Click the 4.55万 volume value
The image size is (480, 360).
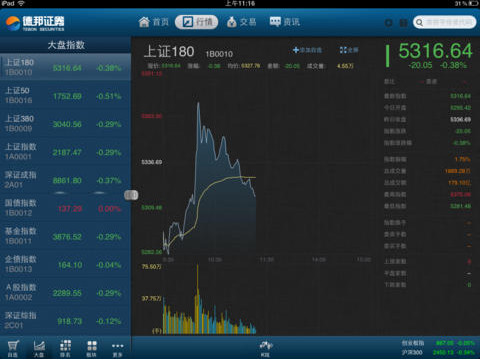(x=345, y=66)
